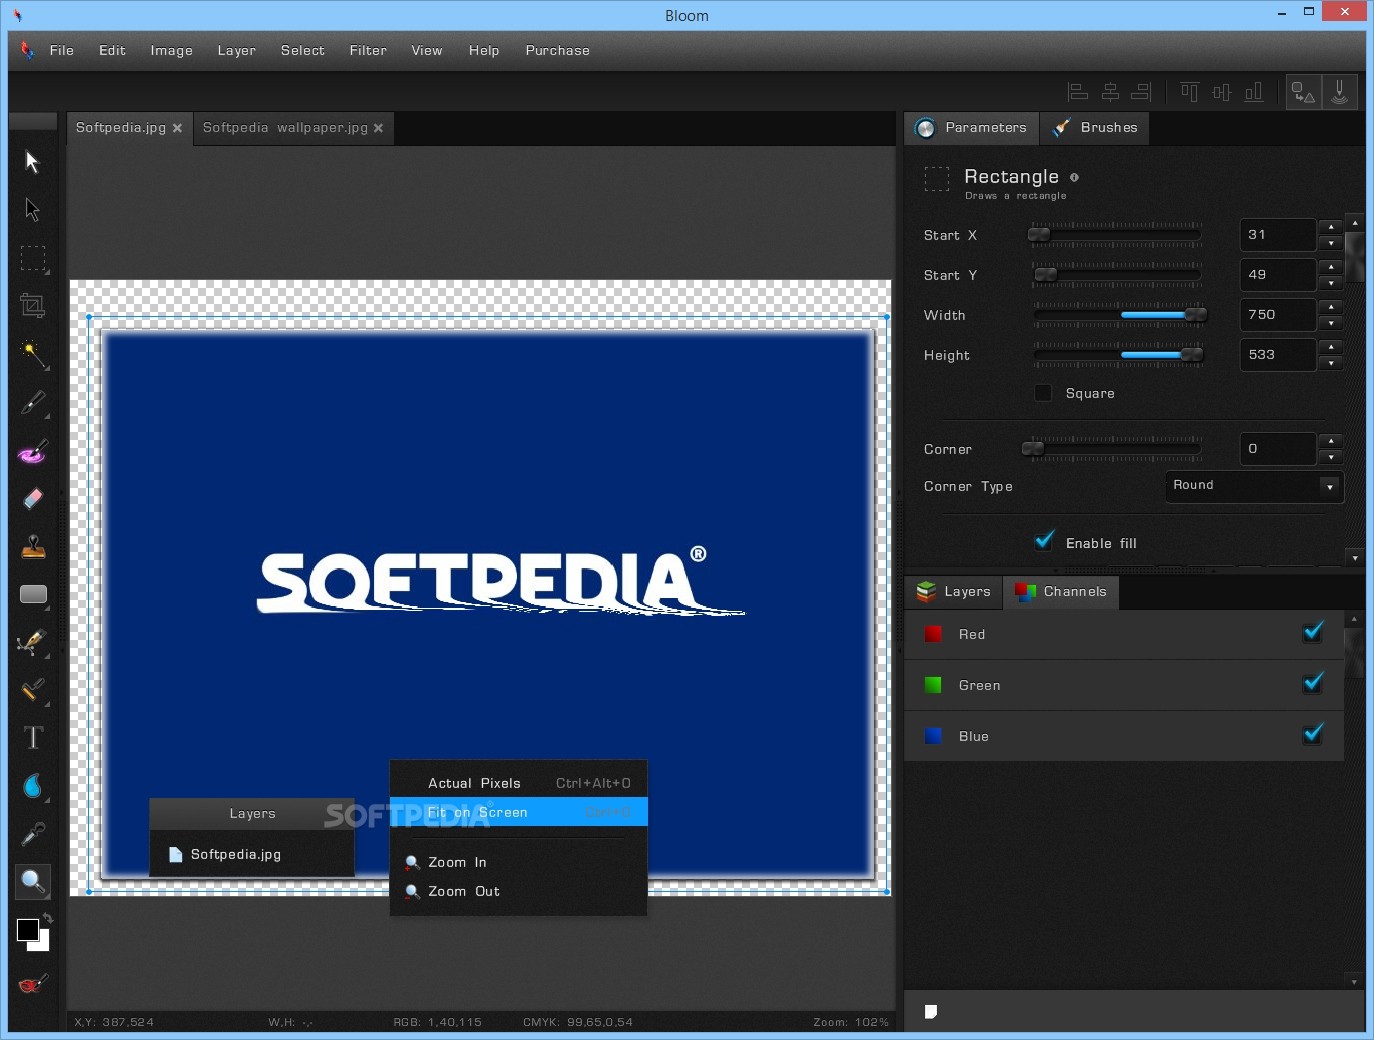Select the Red channel row
Viewport: 1374px width, 1040px height.
[1124, 634]
